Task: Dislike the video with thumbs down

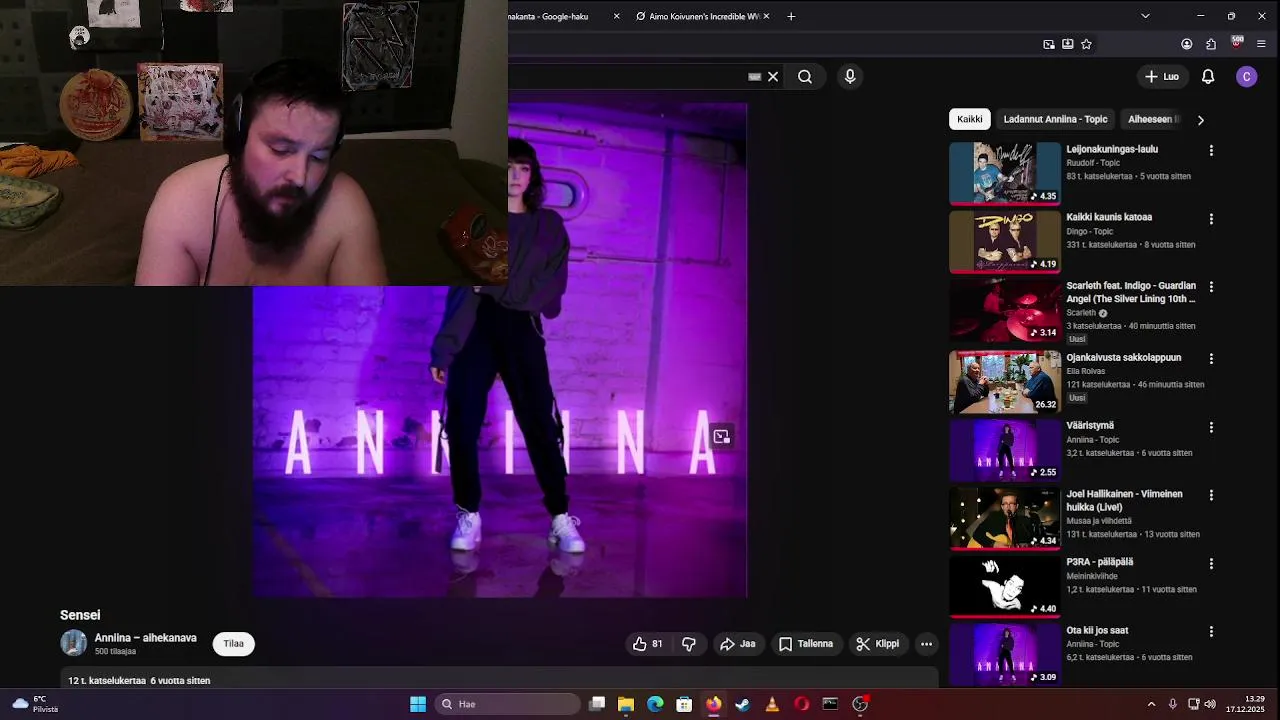Action: coord(689,644)
